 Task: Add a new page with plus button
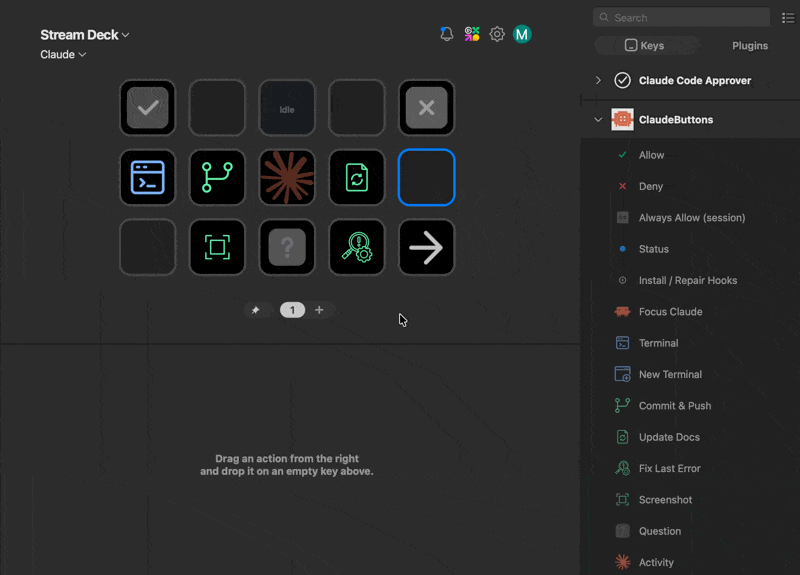[319, 310]
